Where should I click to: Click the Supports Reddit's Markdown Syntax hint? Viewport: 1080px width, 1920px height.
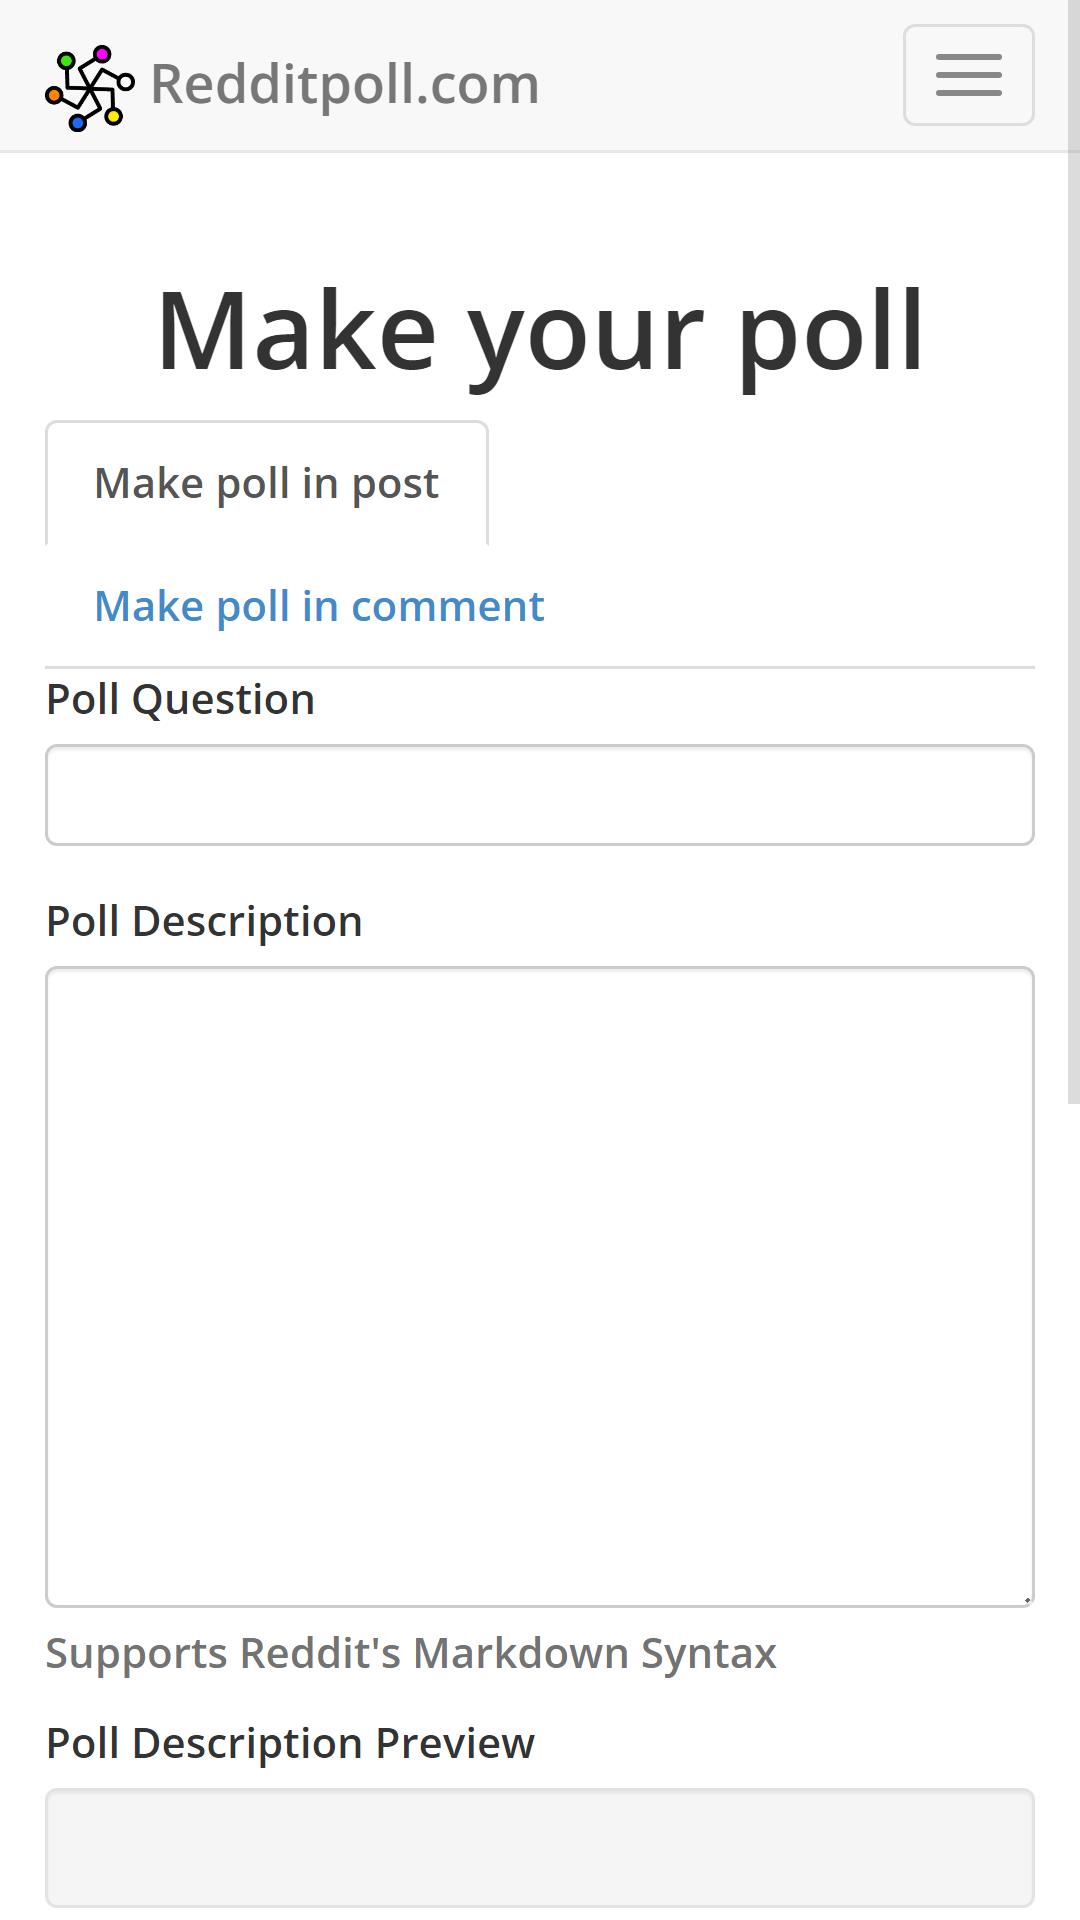(x=411, y=1653)
